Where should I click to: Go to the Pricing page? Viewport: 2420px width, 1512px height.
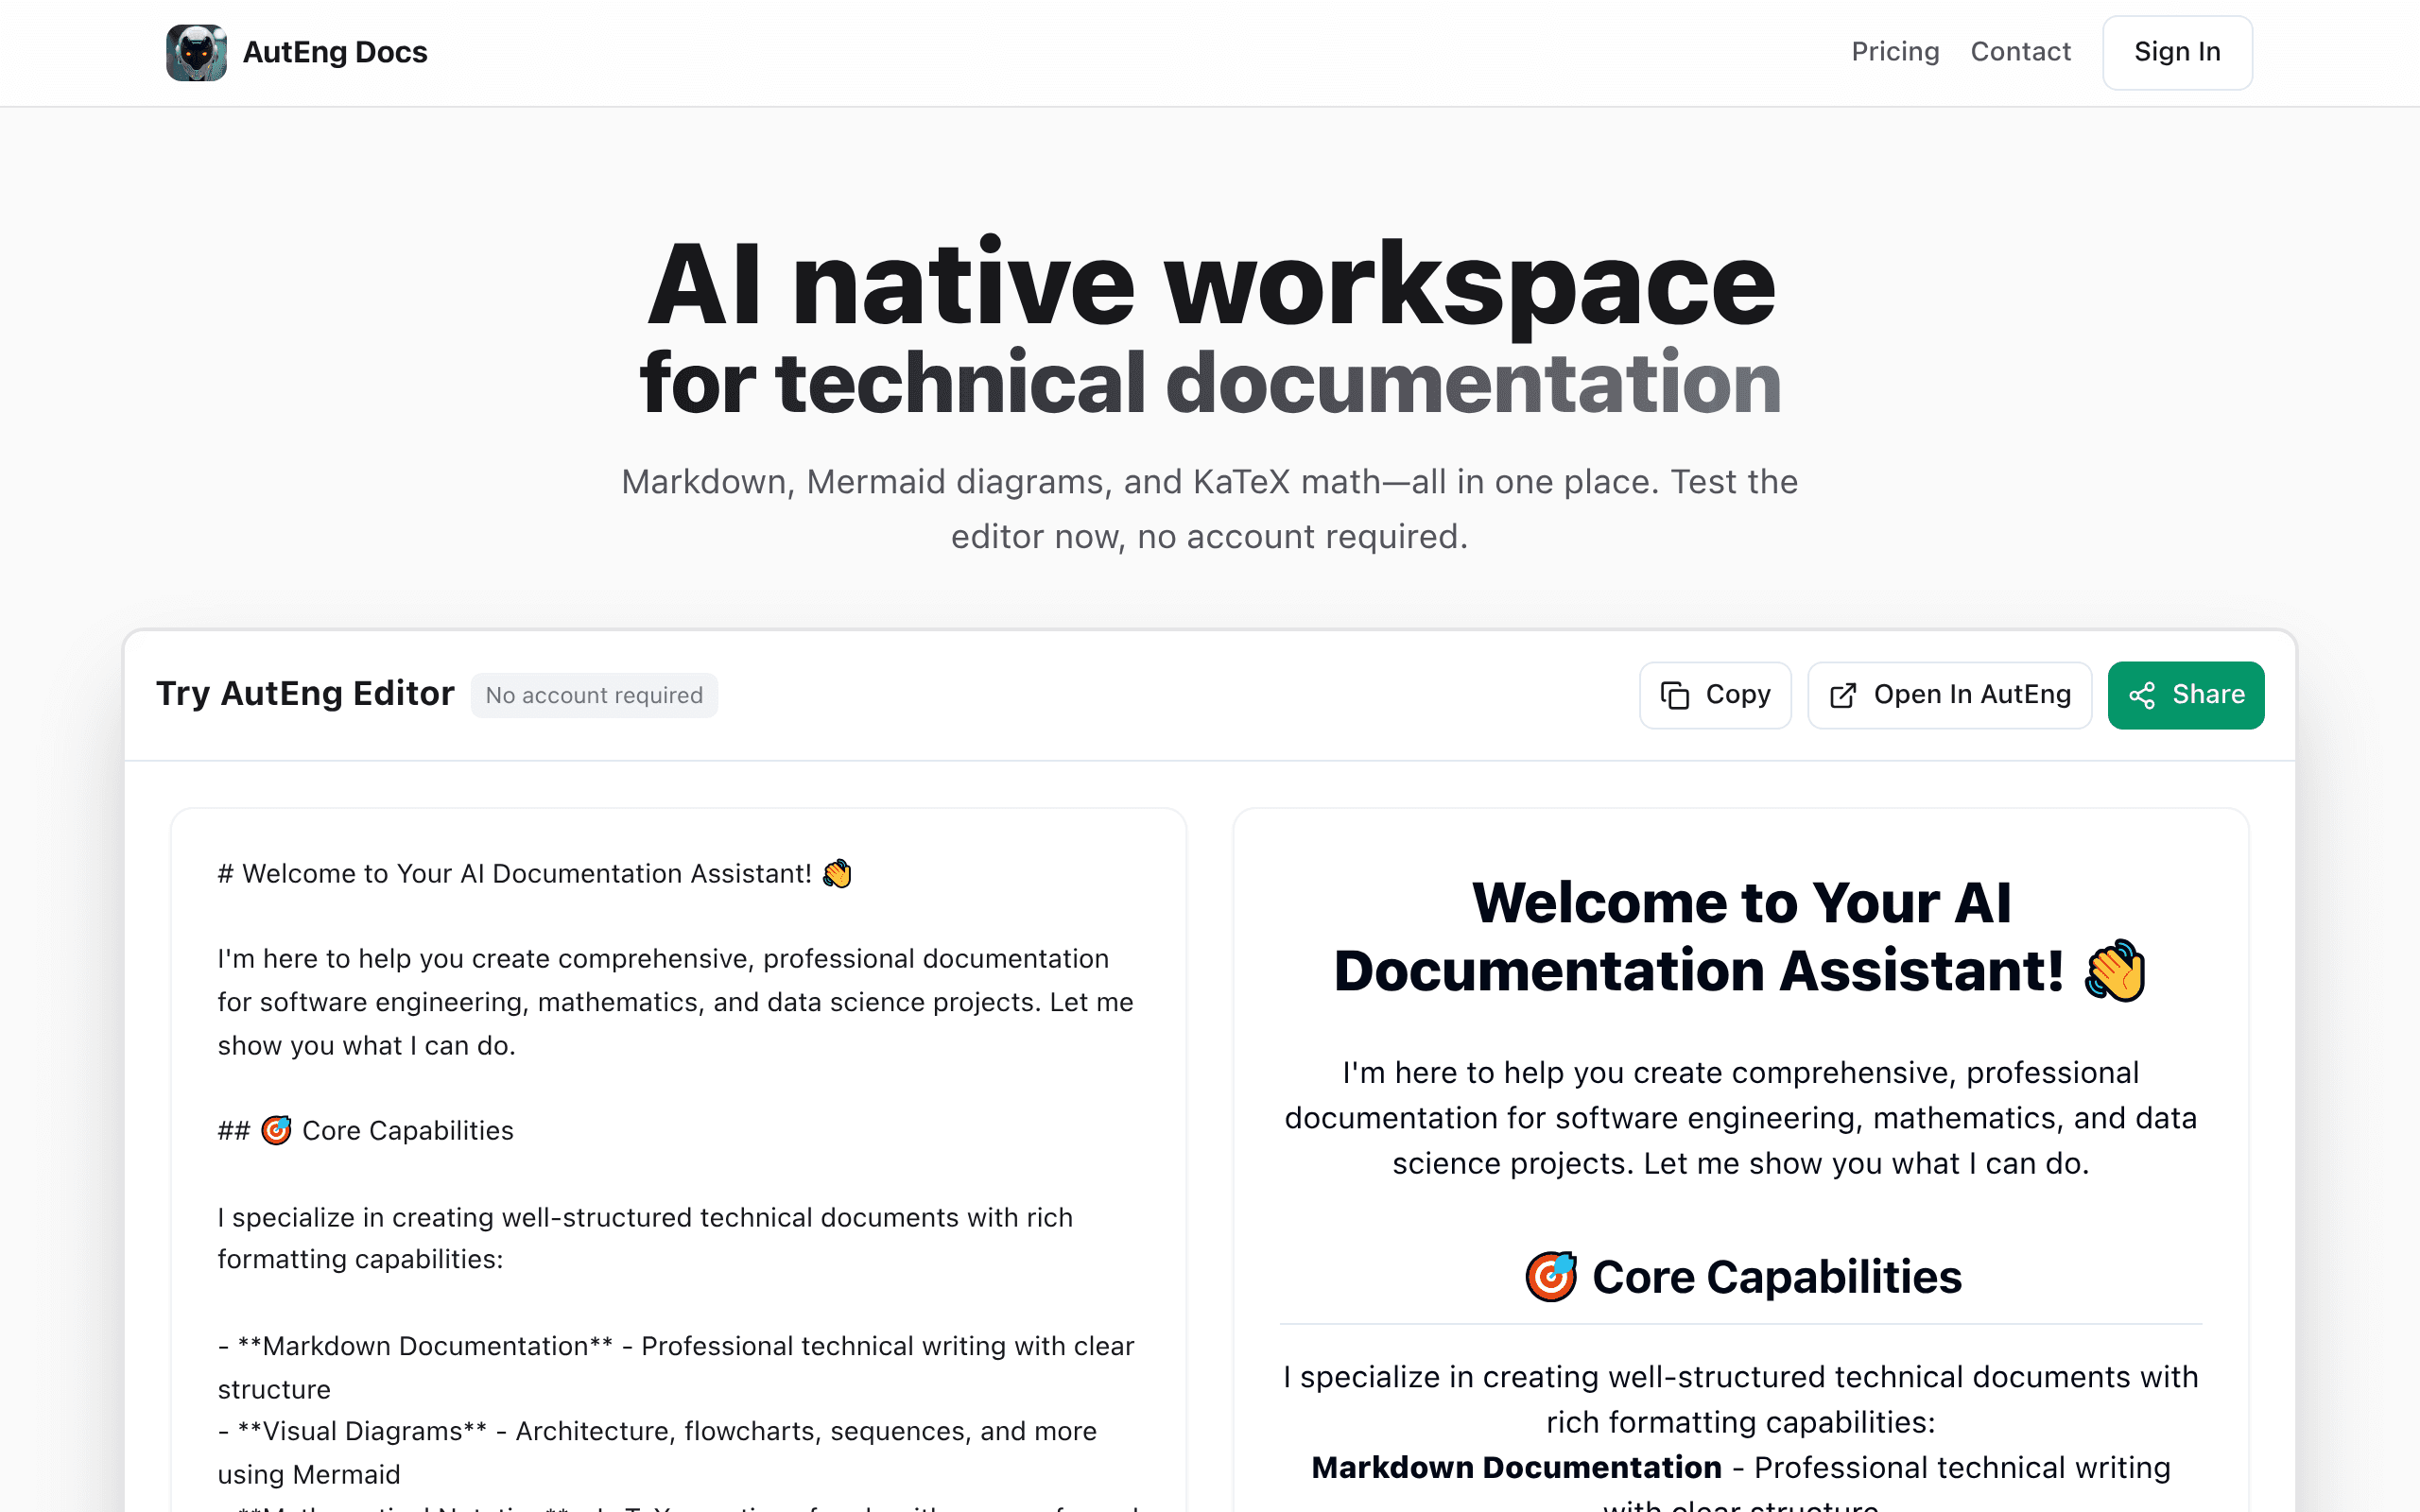tap(1895, 52)
